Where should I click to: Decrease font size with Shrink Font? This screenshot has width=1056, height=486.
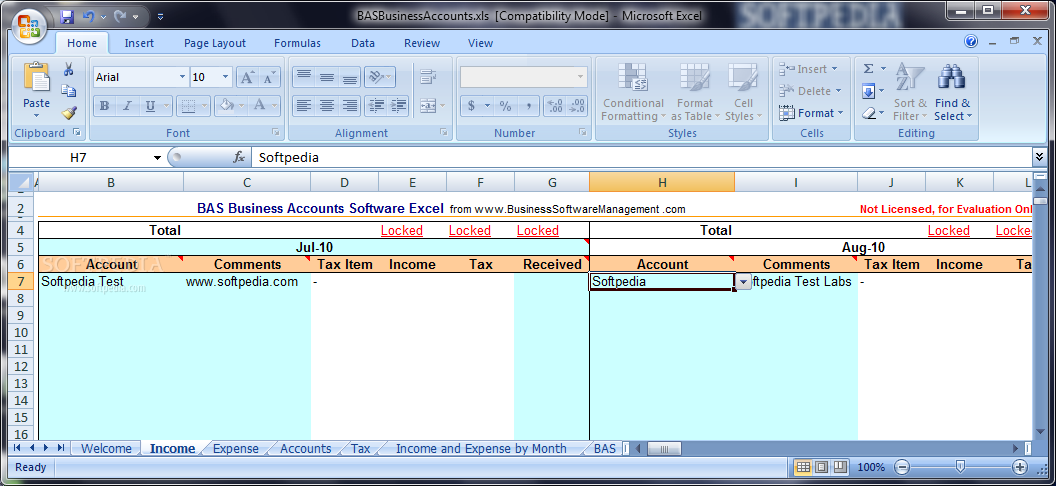click(x=269, y=77)
